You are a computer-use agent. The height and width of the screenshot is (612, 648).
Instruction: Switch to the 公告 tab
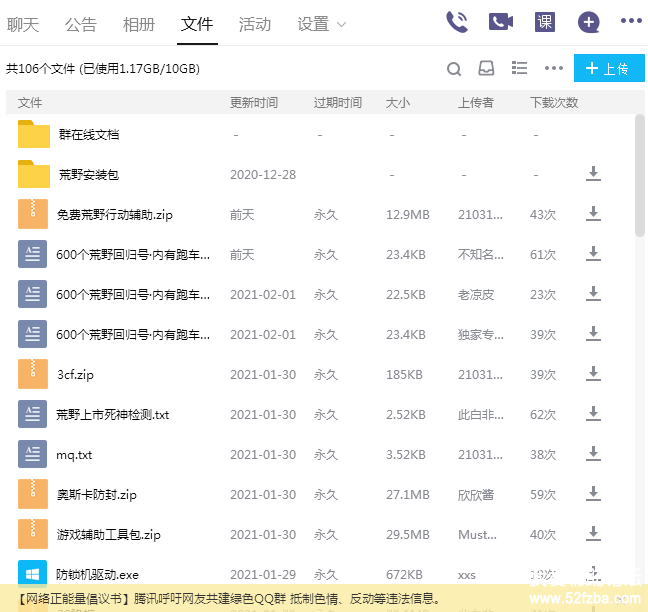(x=81, y=24)
